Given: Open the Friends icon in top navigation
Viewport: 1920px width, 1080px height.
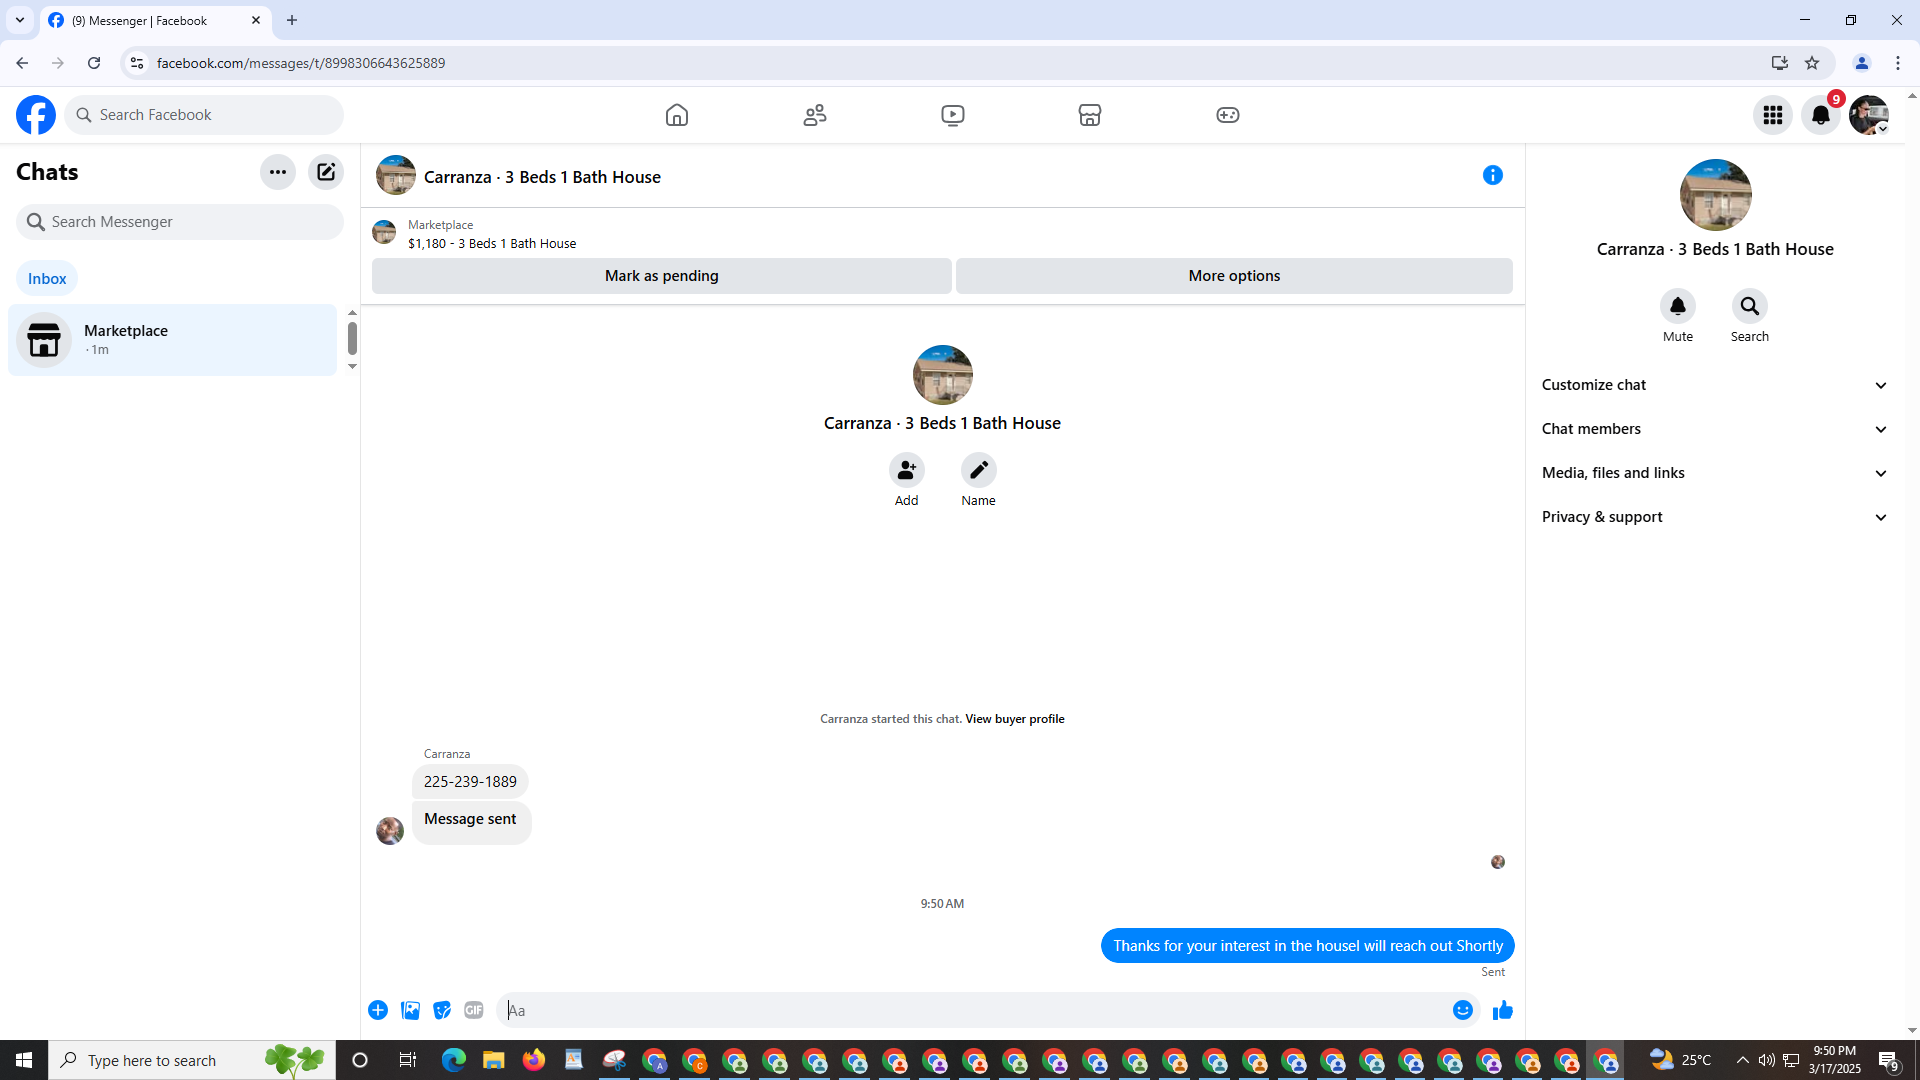Looking at the screenshot, I should point(815,115).
